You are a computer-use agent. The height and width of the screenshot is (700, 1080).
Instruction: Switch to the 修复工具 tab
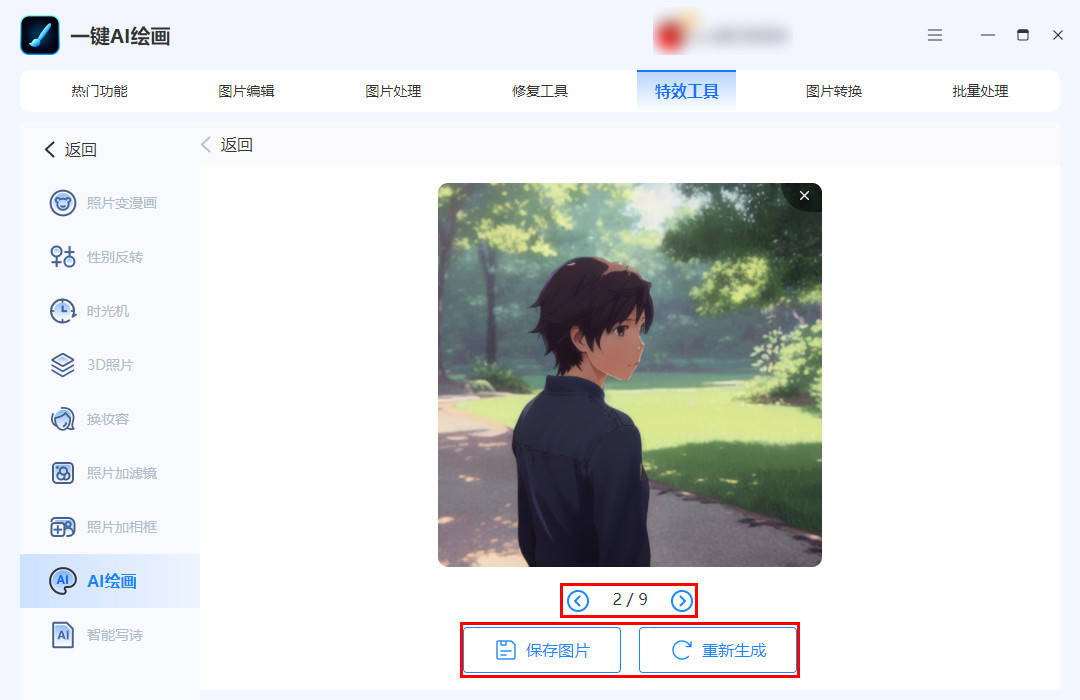[539, 91]
